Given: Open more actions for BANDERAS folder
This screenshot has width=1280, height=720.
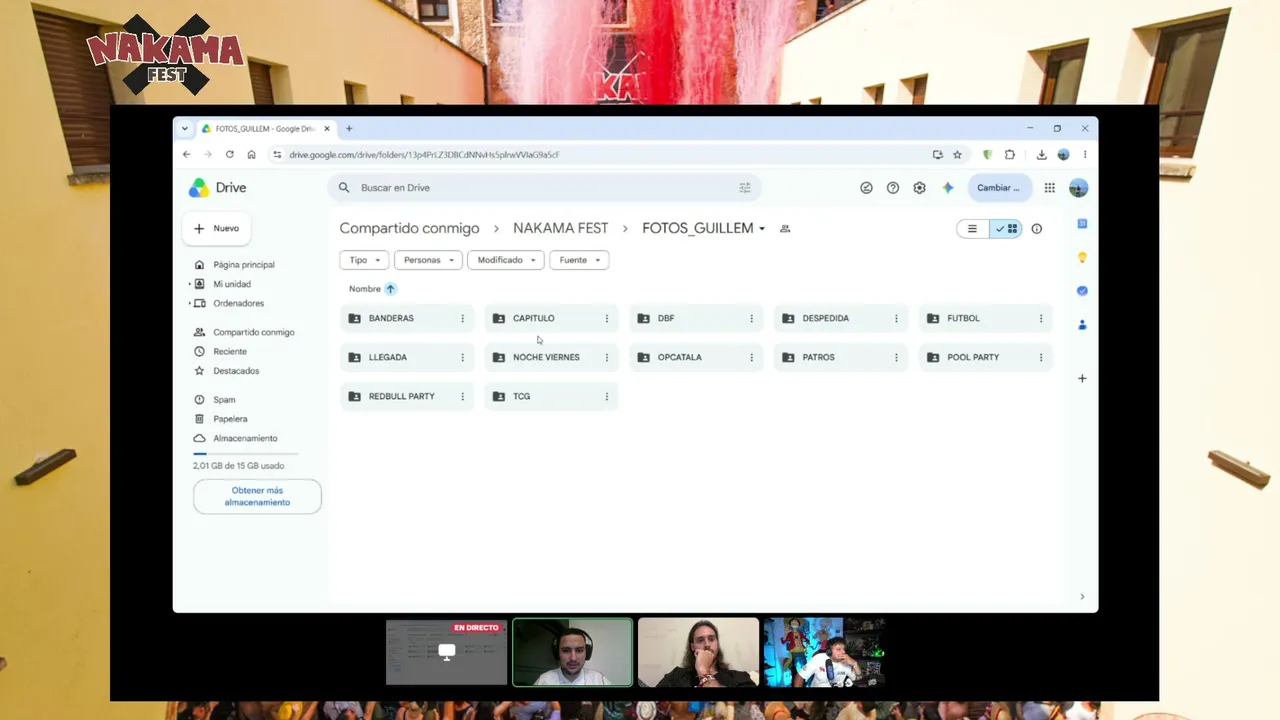Looking at the screenshot, I should pyautogui.click(x=462, y=318).
